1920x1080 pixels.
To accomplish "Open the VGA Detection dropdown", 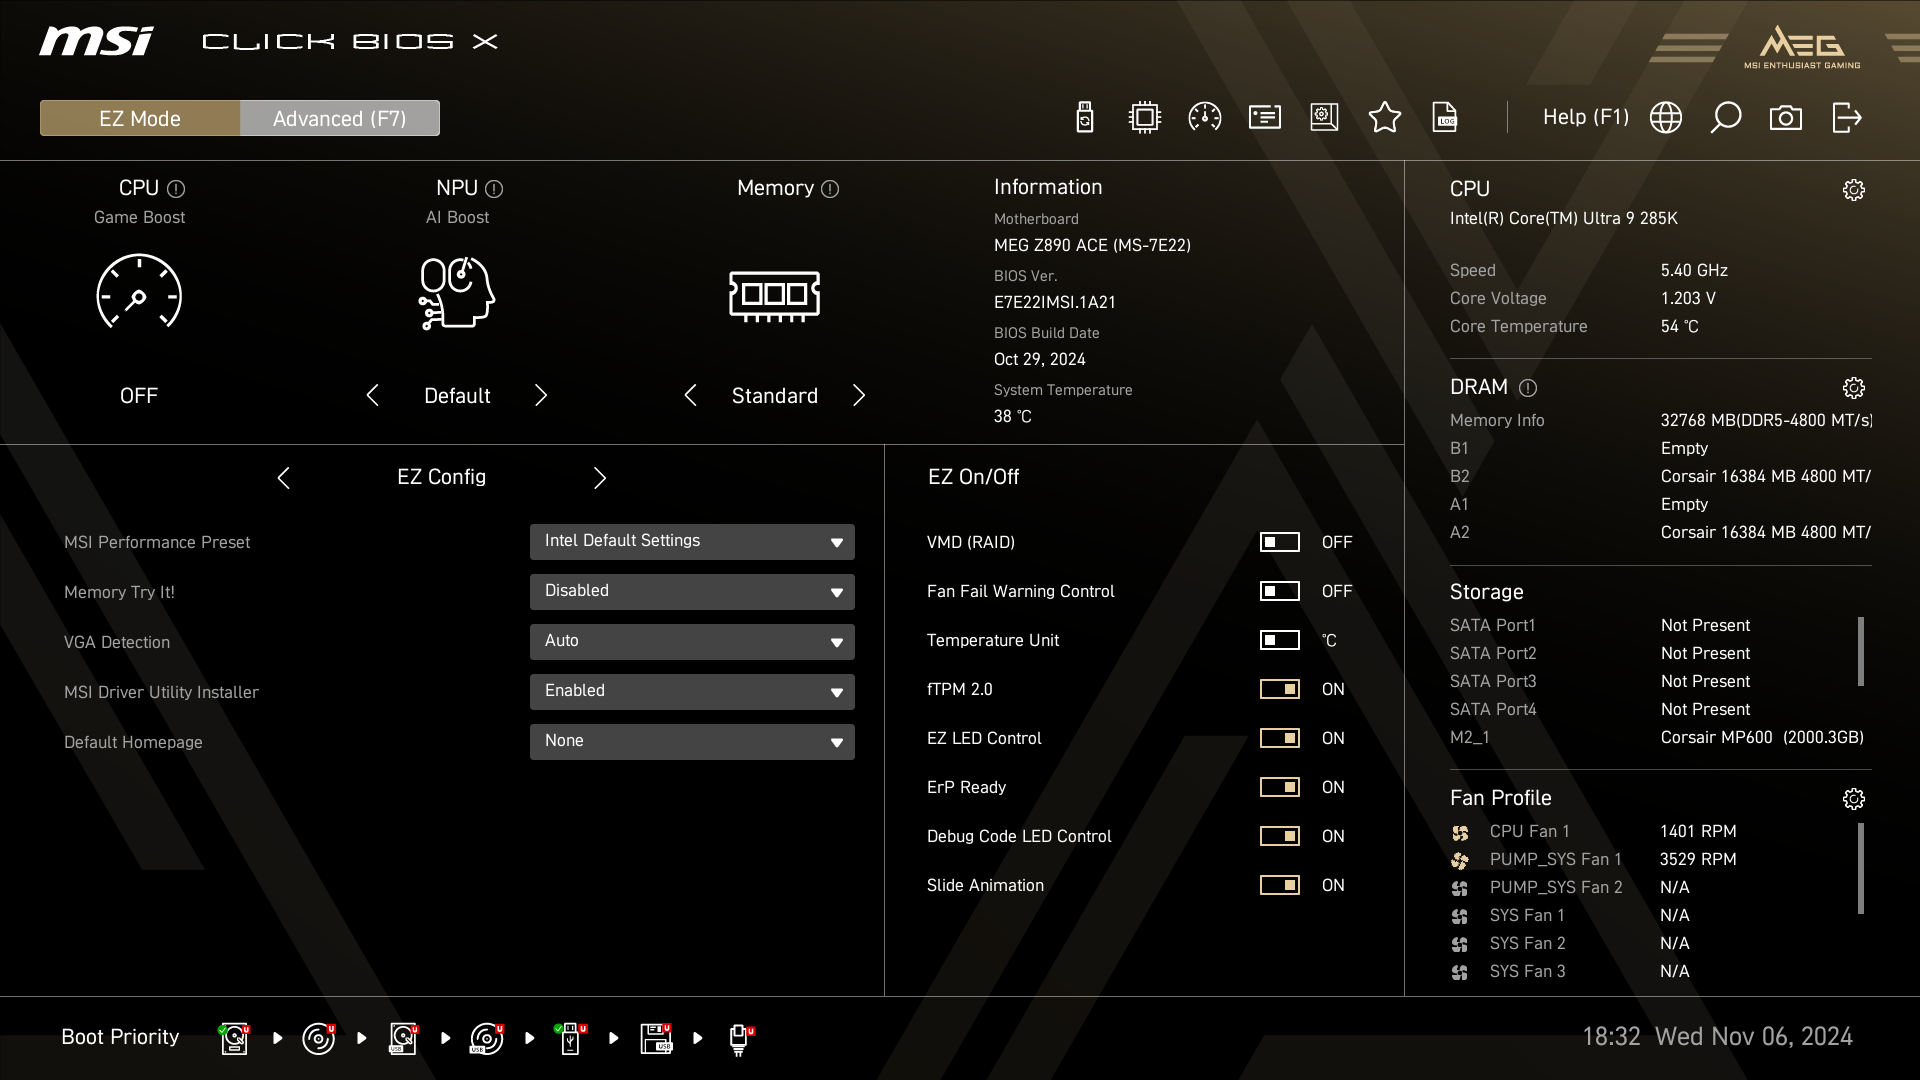I will [x=692, y=642].
